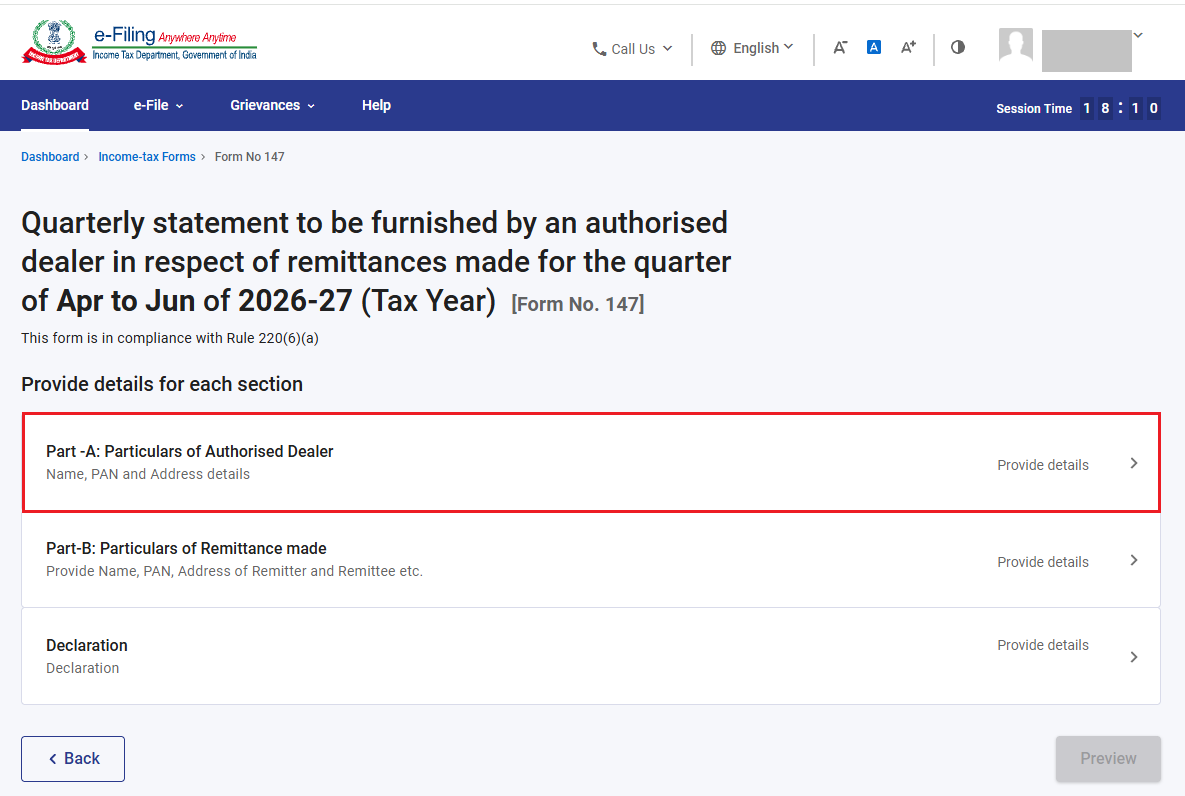Follow the Income-tax Forms breadcrumb link
This screenshot has height=796, width=1185.
point(147,156)
